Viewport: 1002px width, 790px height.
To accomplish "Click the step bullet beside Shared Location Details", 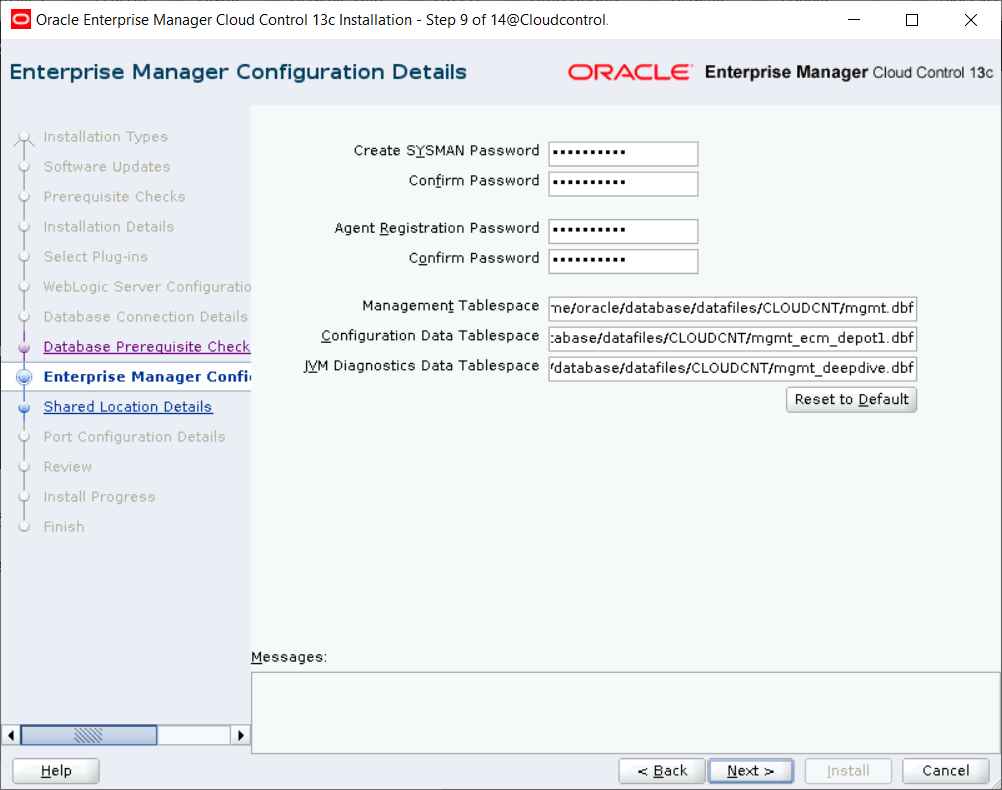I will tap(24, 407).
